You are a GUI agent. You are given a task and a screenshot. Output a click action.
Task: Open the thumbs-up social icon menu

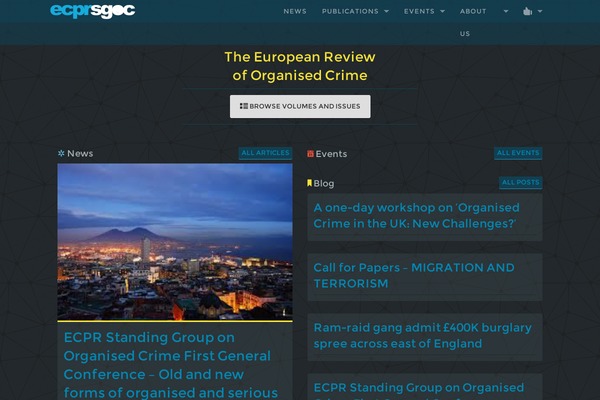[x=527, y=11]
